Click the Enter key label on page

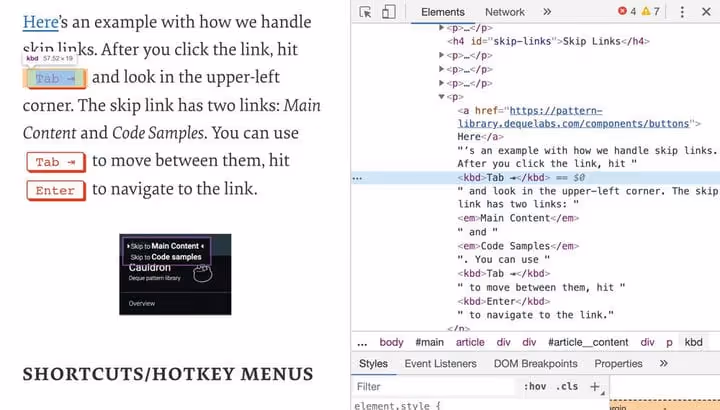pos(56,190)
